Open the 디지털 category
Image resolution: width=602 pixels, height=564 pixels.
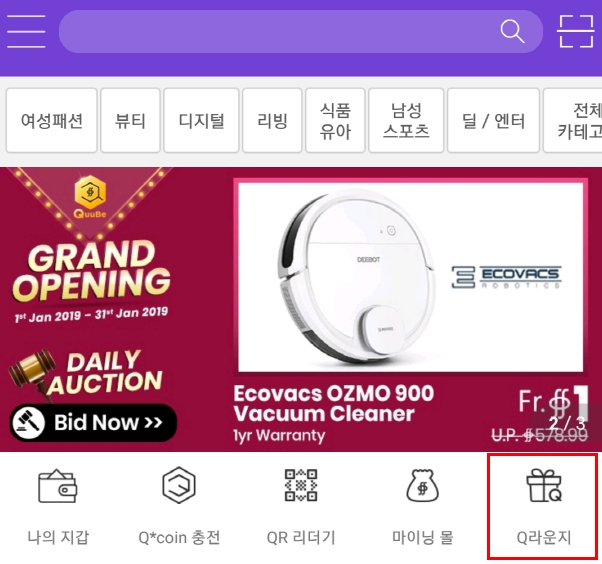pyautogui.click(x=201, y=121)
